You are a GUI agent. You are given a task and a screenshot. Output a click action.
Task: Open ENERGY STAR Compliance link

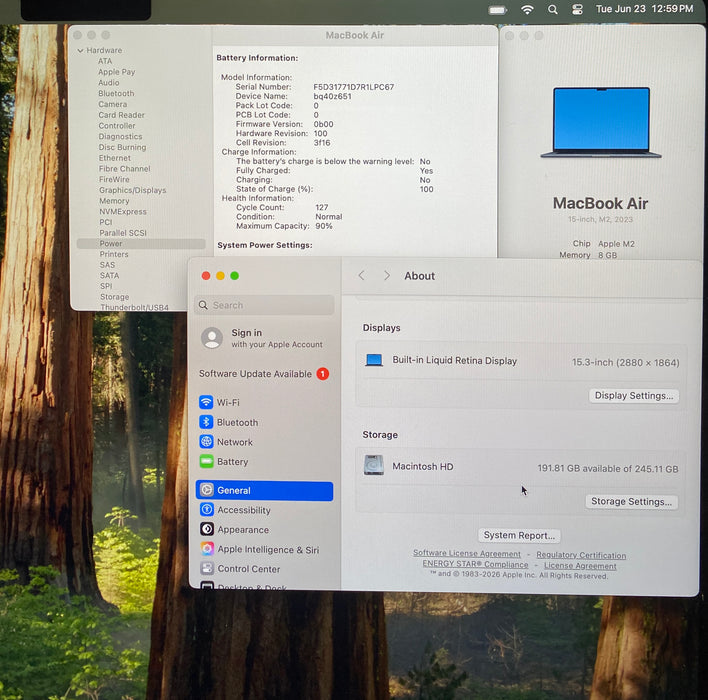coord(475,564)
